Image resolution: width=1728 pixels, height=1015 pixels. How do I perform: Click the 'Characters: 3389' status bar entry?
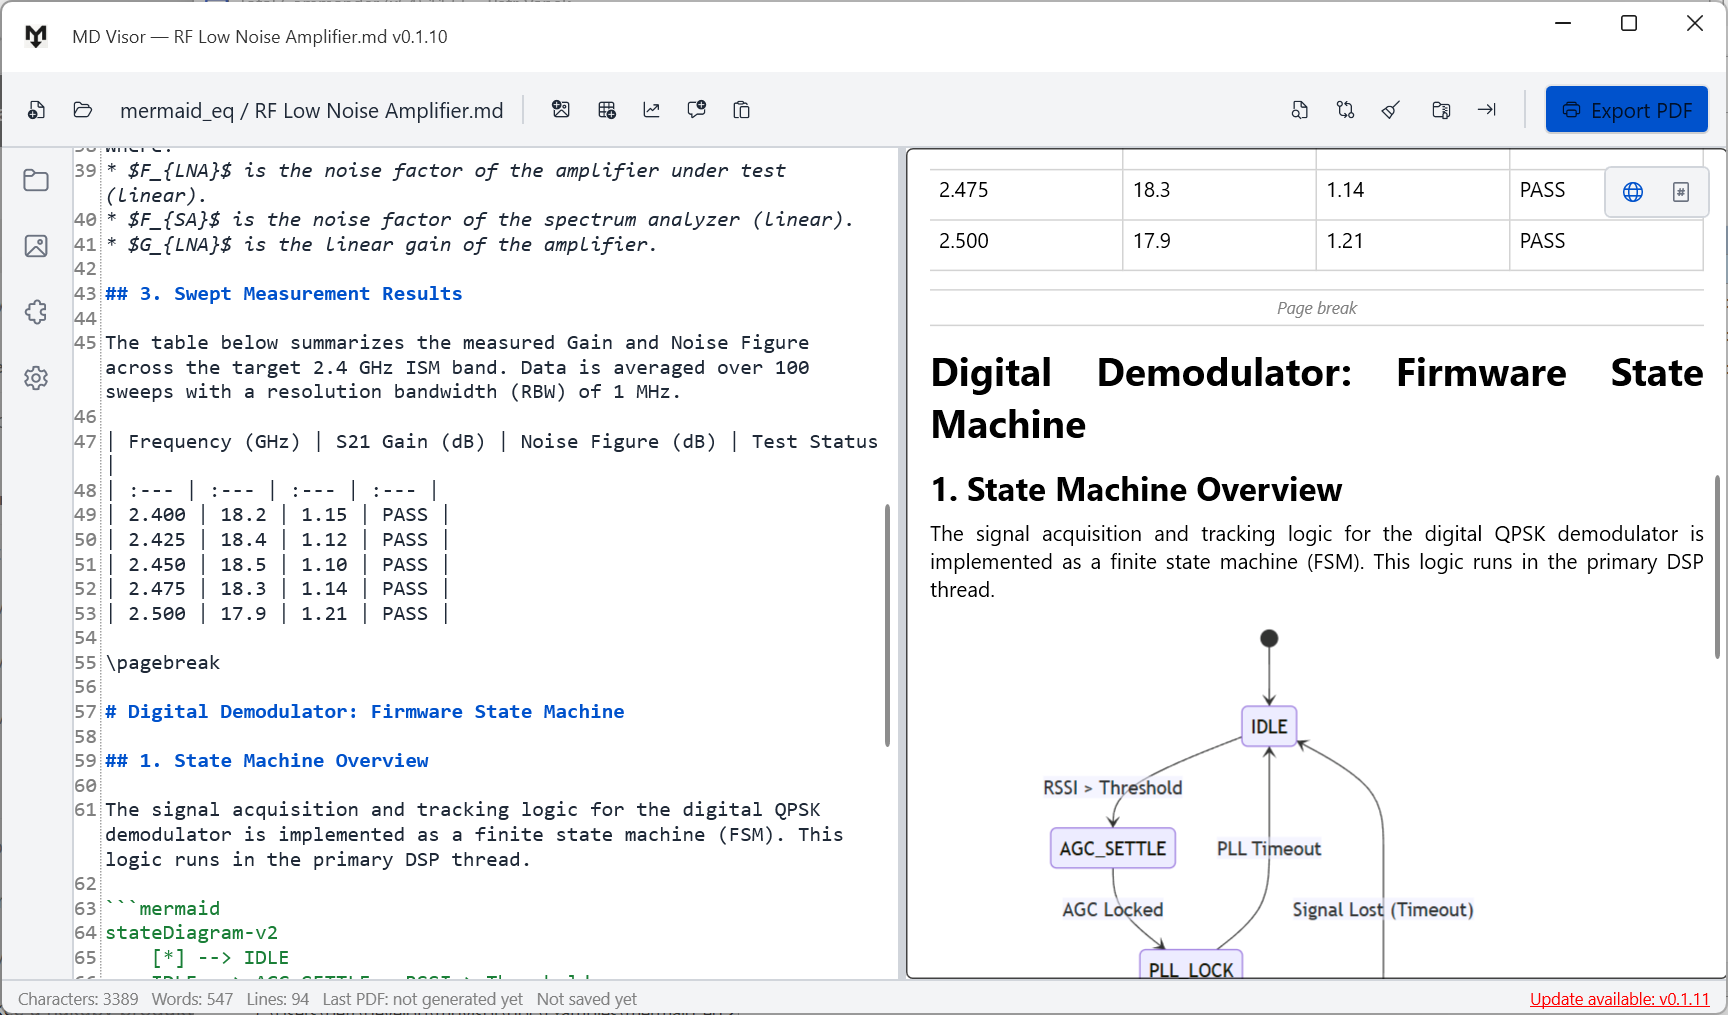tap(78, 999)
